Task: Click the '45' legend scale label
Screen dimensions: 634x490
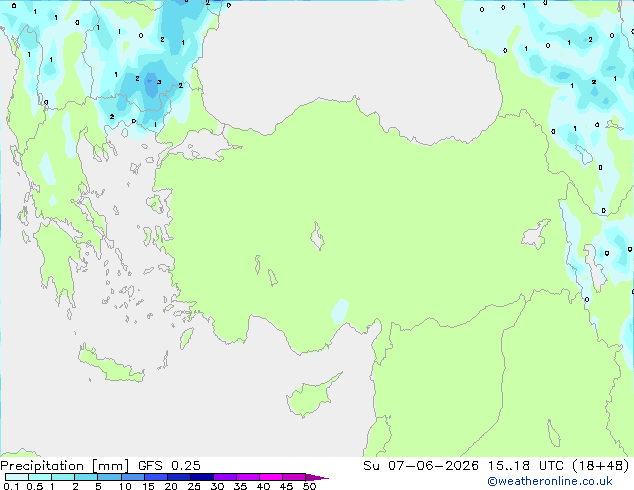Action: point(287,486)
